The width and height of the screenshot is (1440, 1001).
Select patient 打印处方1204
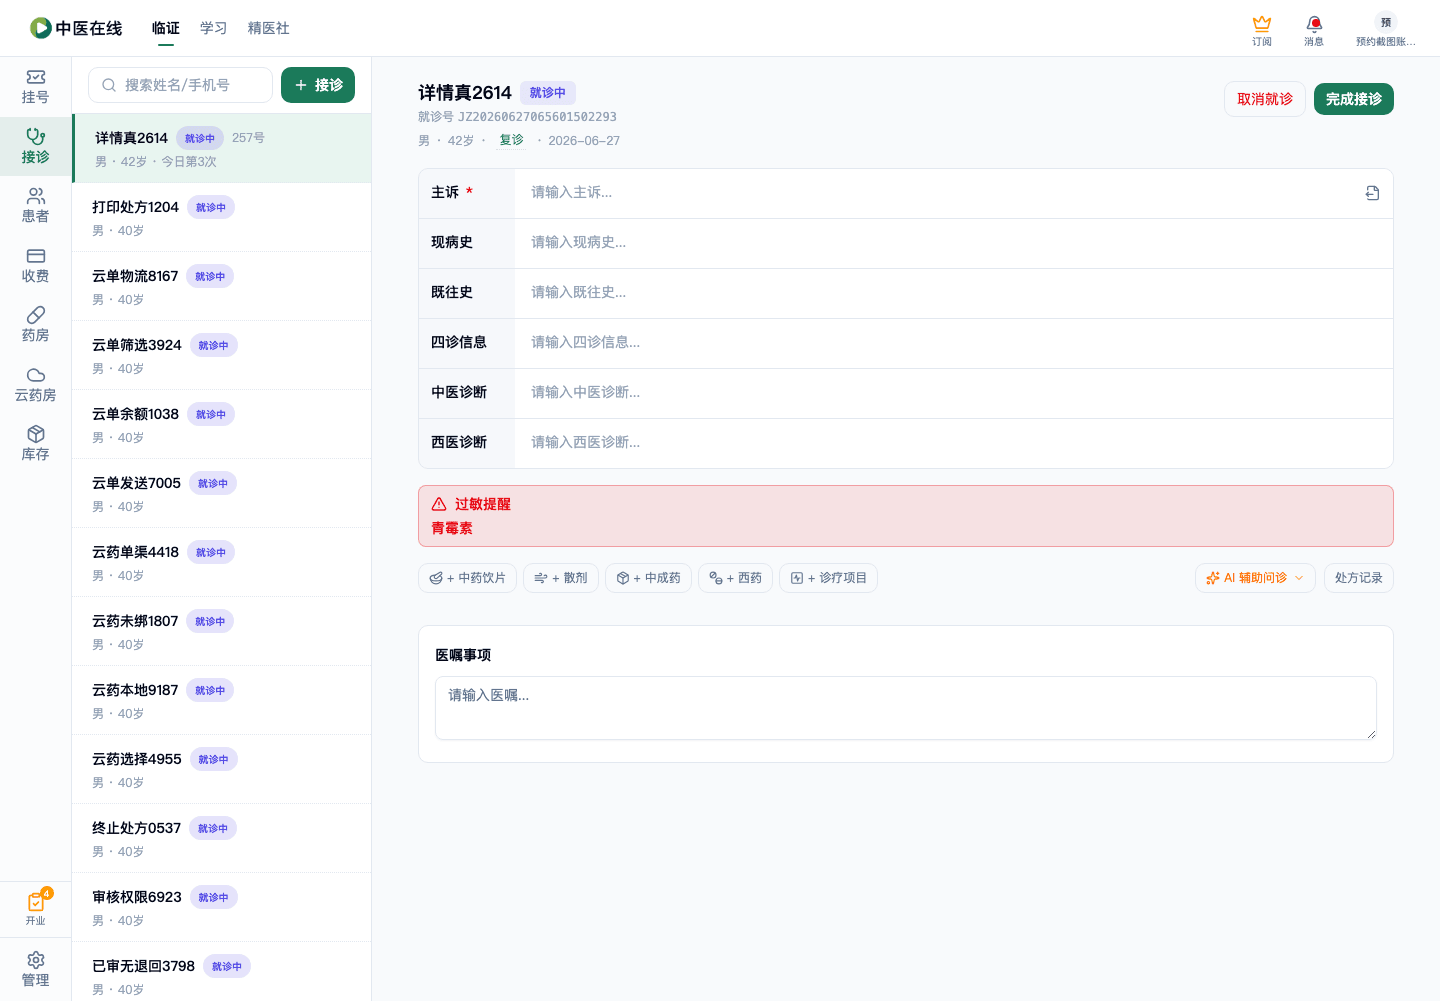(x=222, y=217)
